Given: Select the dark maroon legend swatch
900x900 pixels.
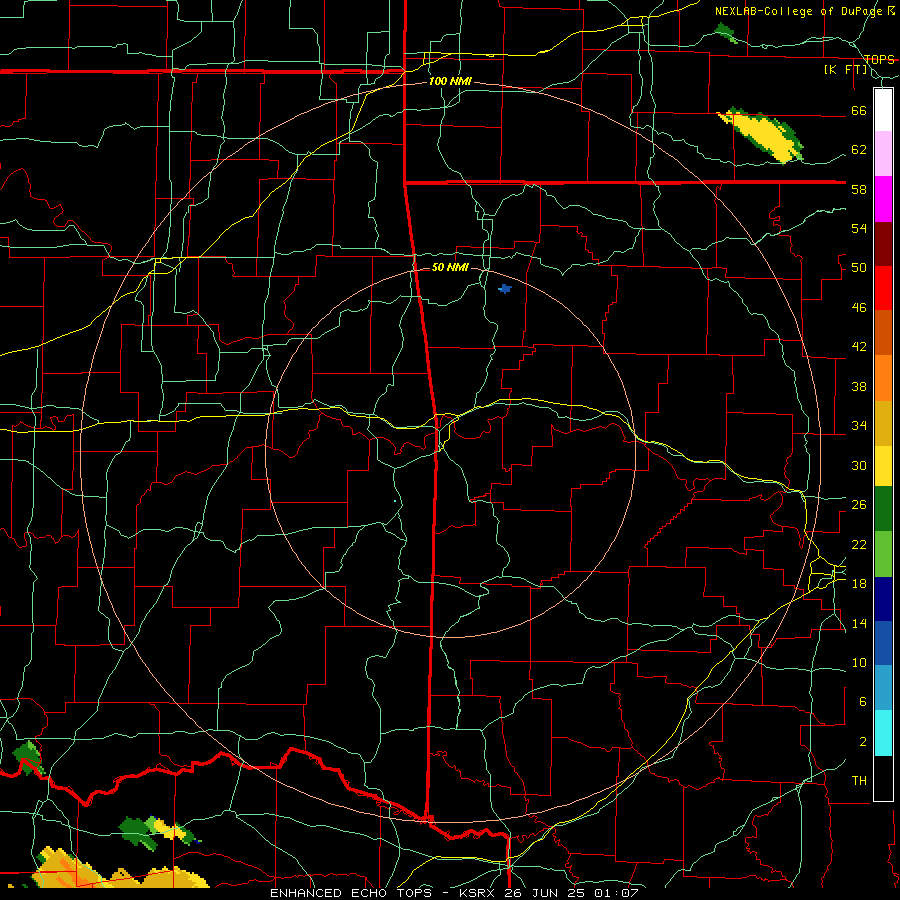Looking at the screenshot, I should click(883, 243).
